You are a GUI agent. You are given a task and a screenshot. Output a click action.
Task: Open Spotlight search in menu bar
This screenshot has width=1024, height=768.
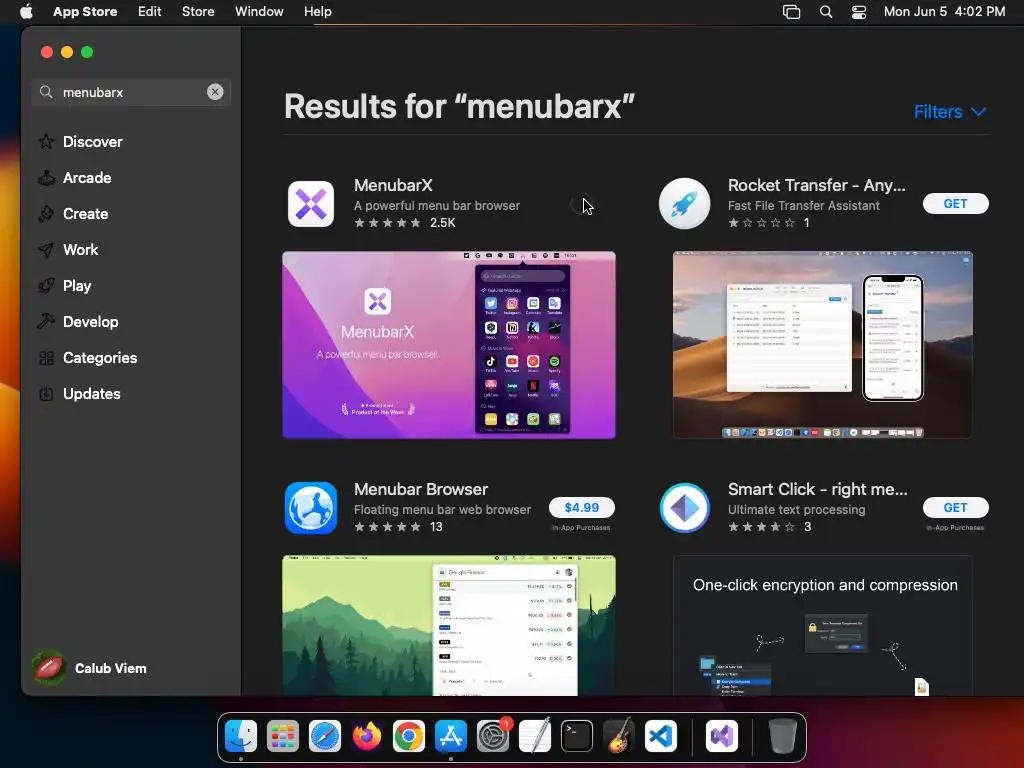tap(825, 12)
